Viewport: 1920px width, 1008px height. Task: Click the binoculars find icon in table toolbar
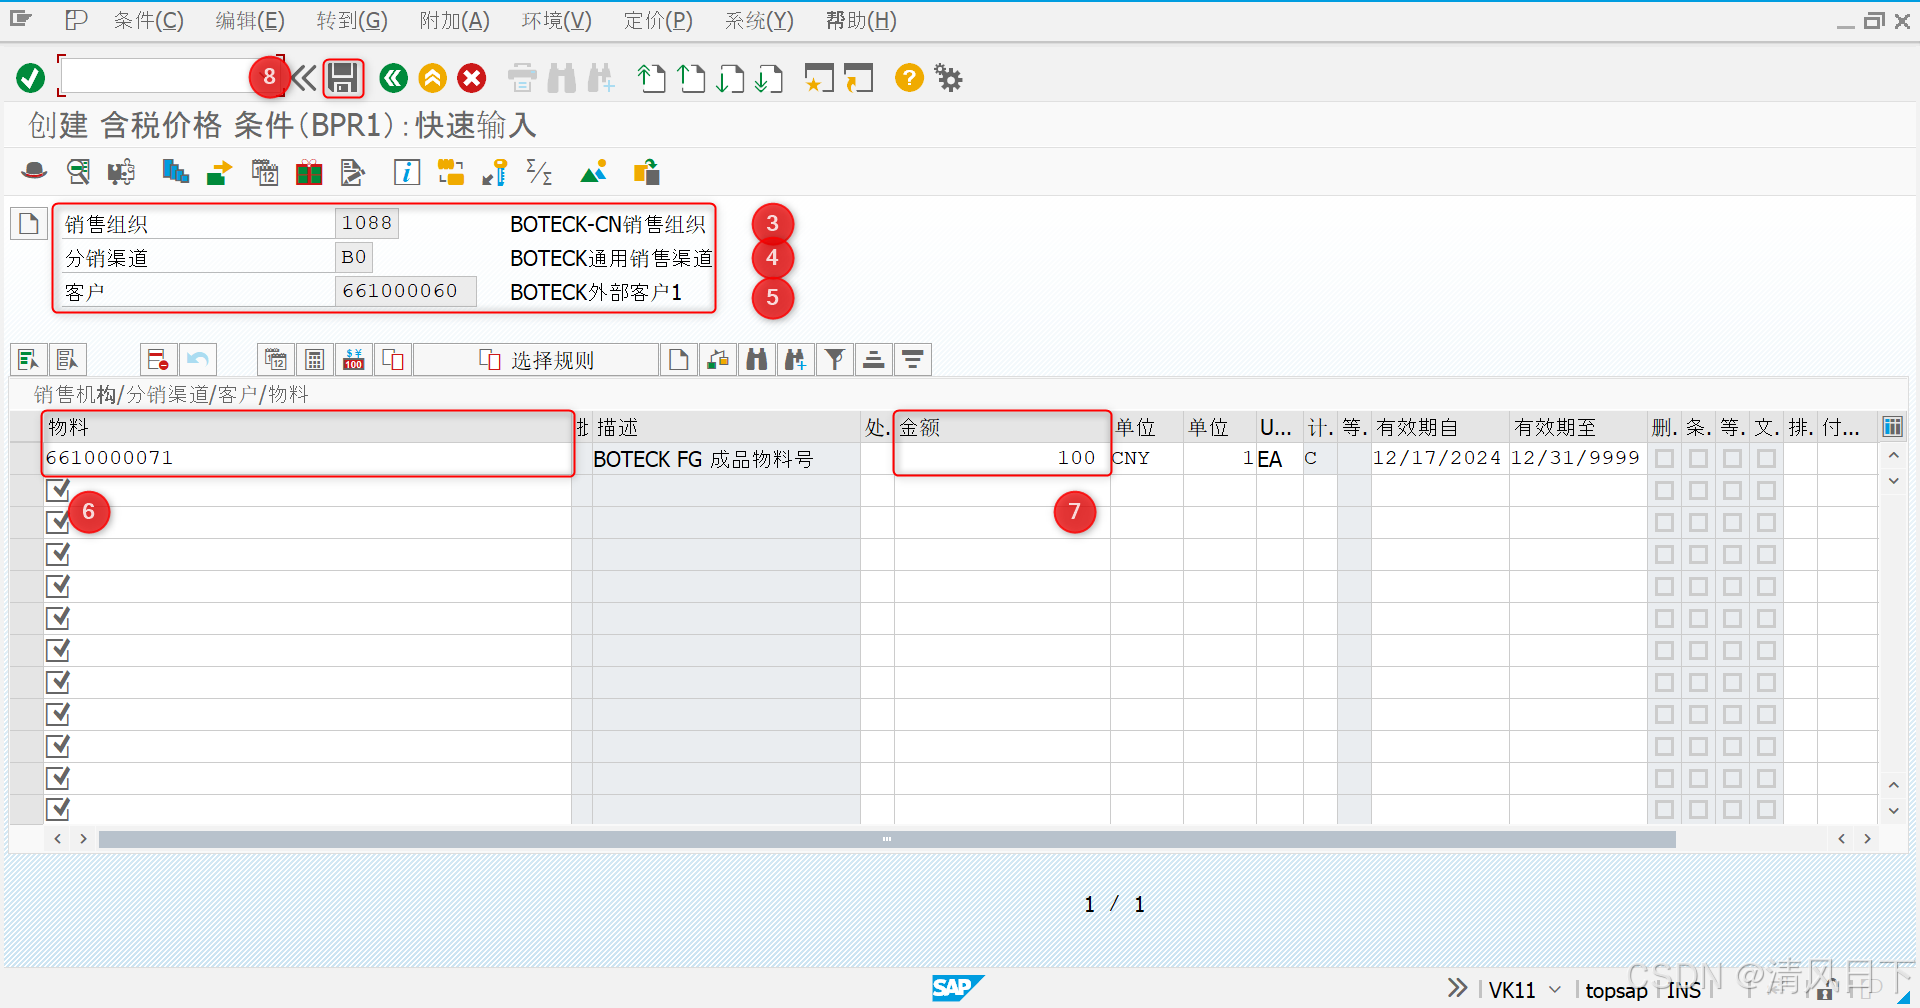click(x=757, y=359)
